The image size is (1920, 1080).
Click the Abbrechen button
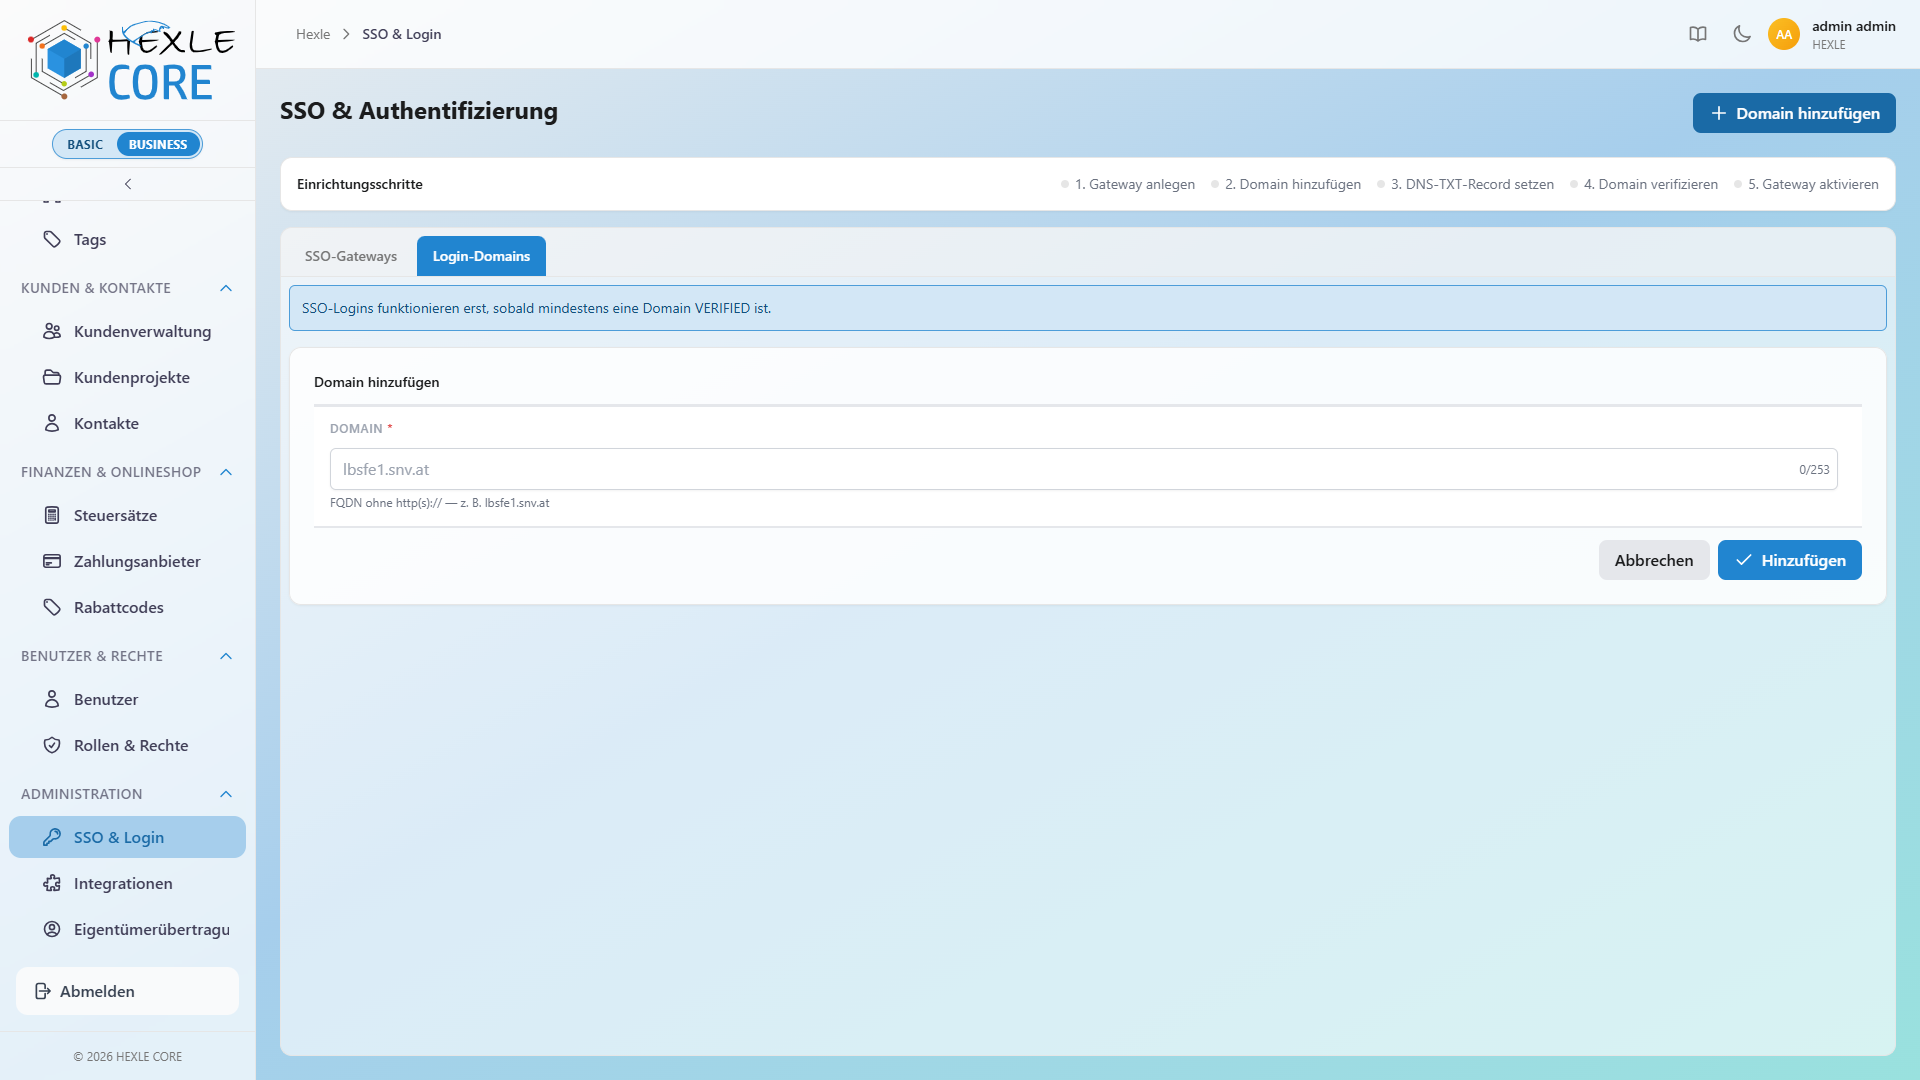pyautogui.click(x=1654, y=560)
